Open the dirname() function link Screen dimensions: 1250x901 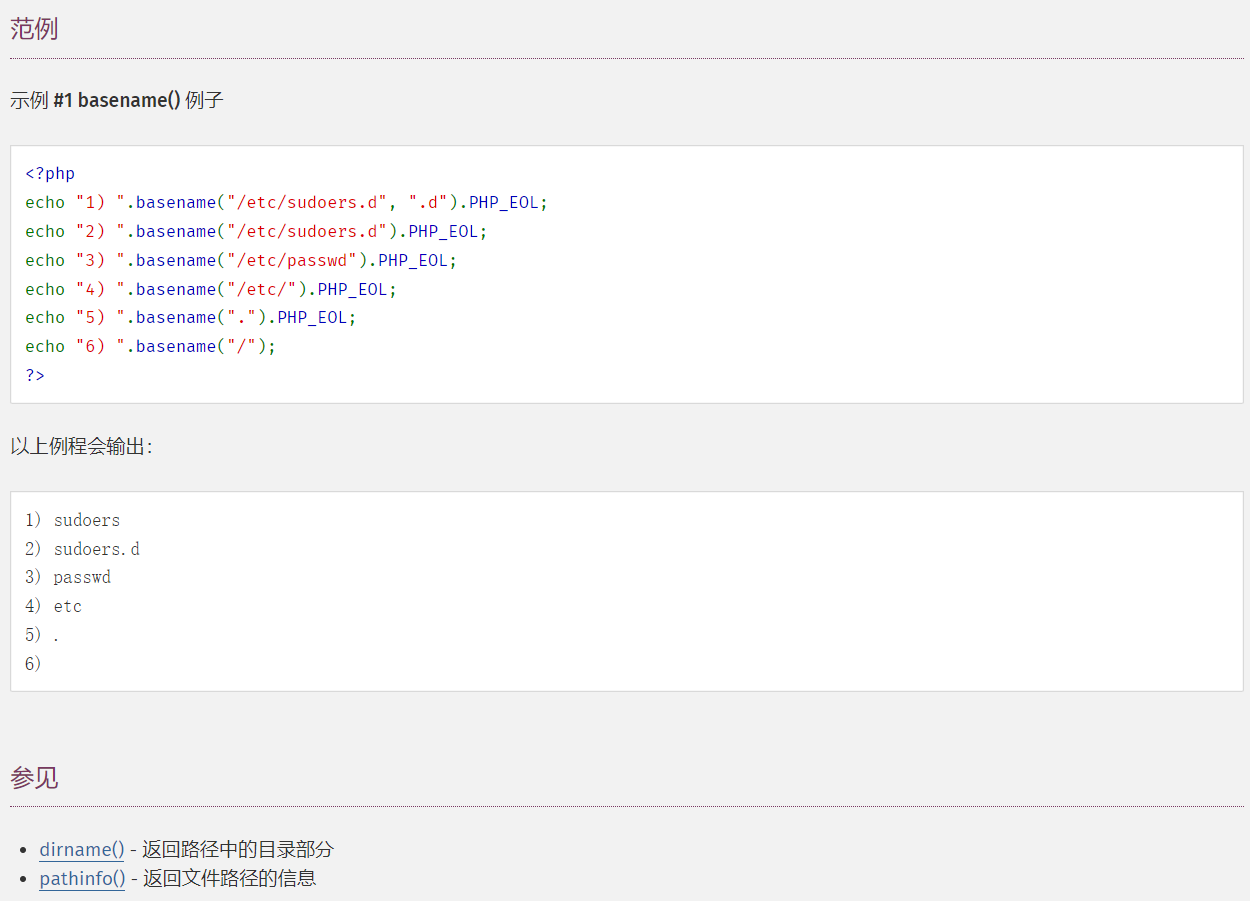[81, 850]
